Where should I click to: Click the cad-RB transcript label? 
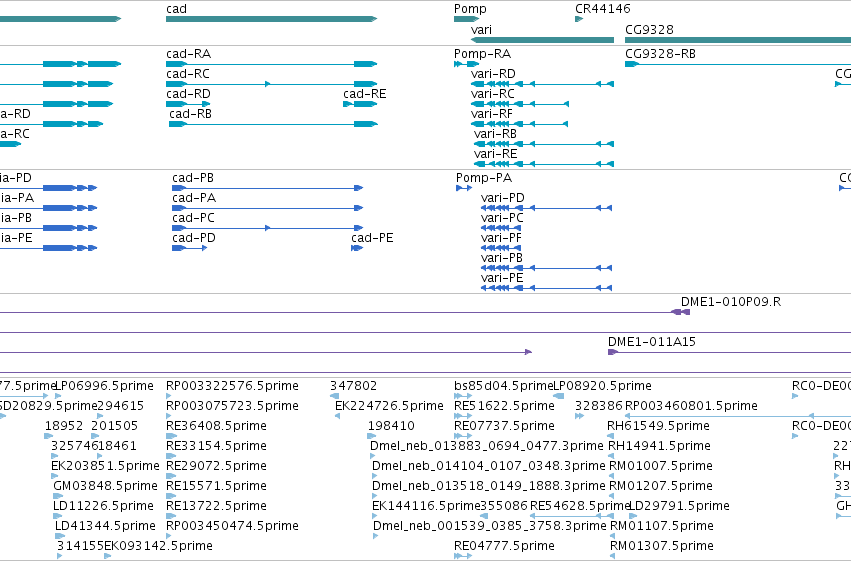pos(190,114)
